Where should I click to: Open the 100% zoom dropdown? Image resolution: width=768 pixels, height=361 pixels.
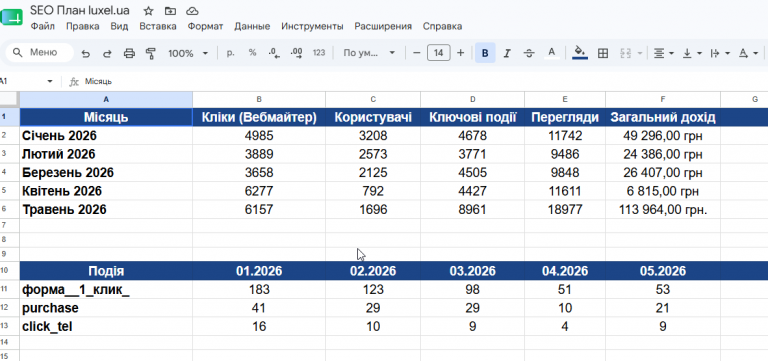(188, 53)
